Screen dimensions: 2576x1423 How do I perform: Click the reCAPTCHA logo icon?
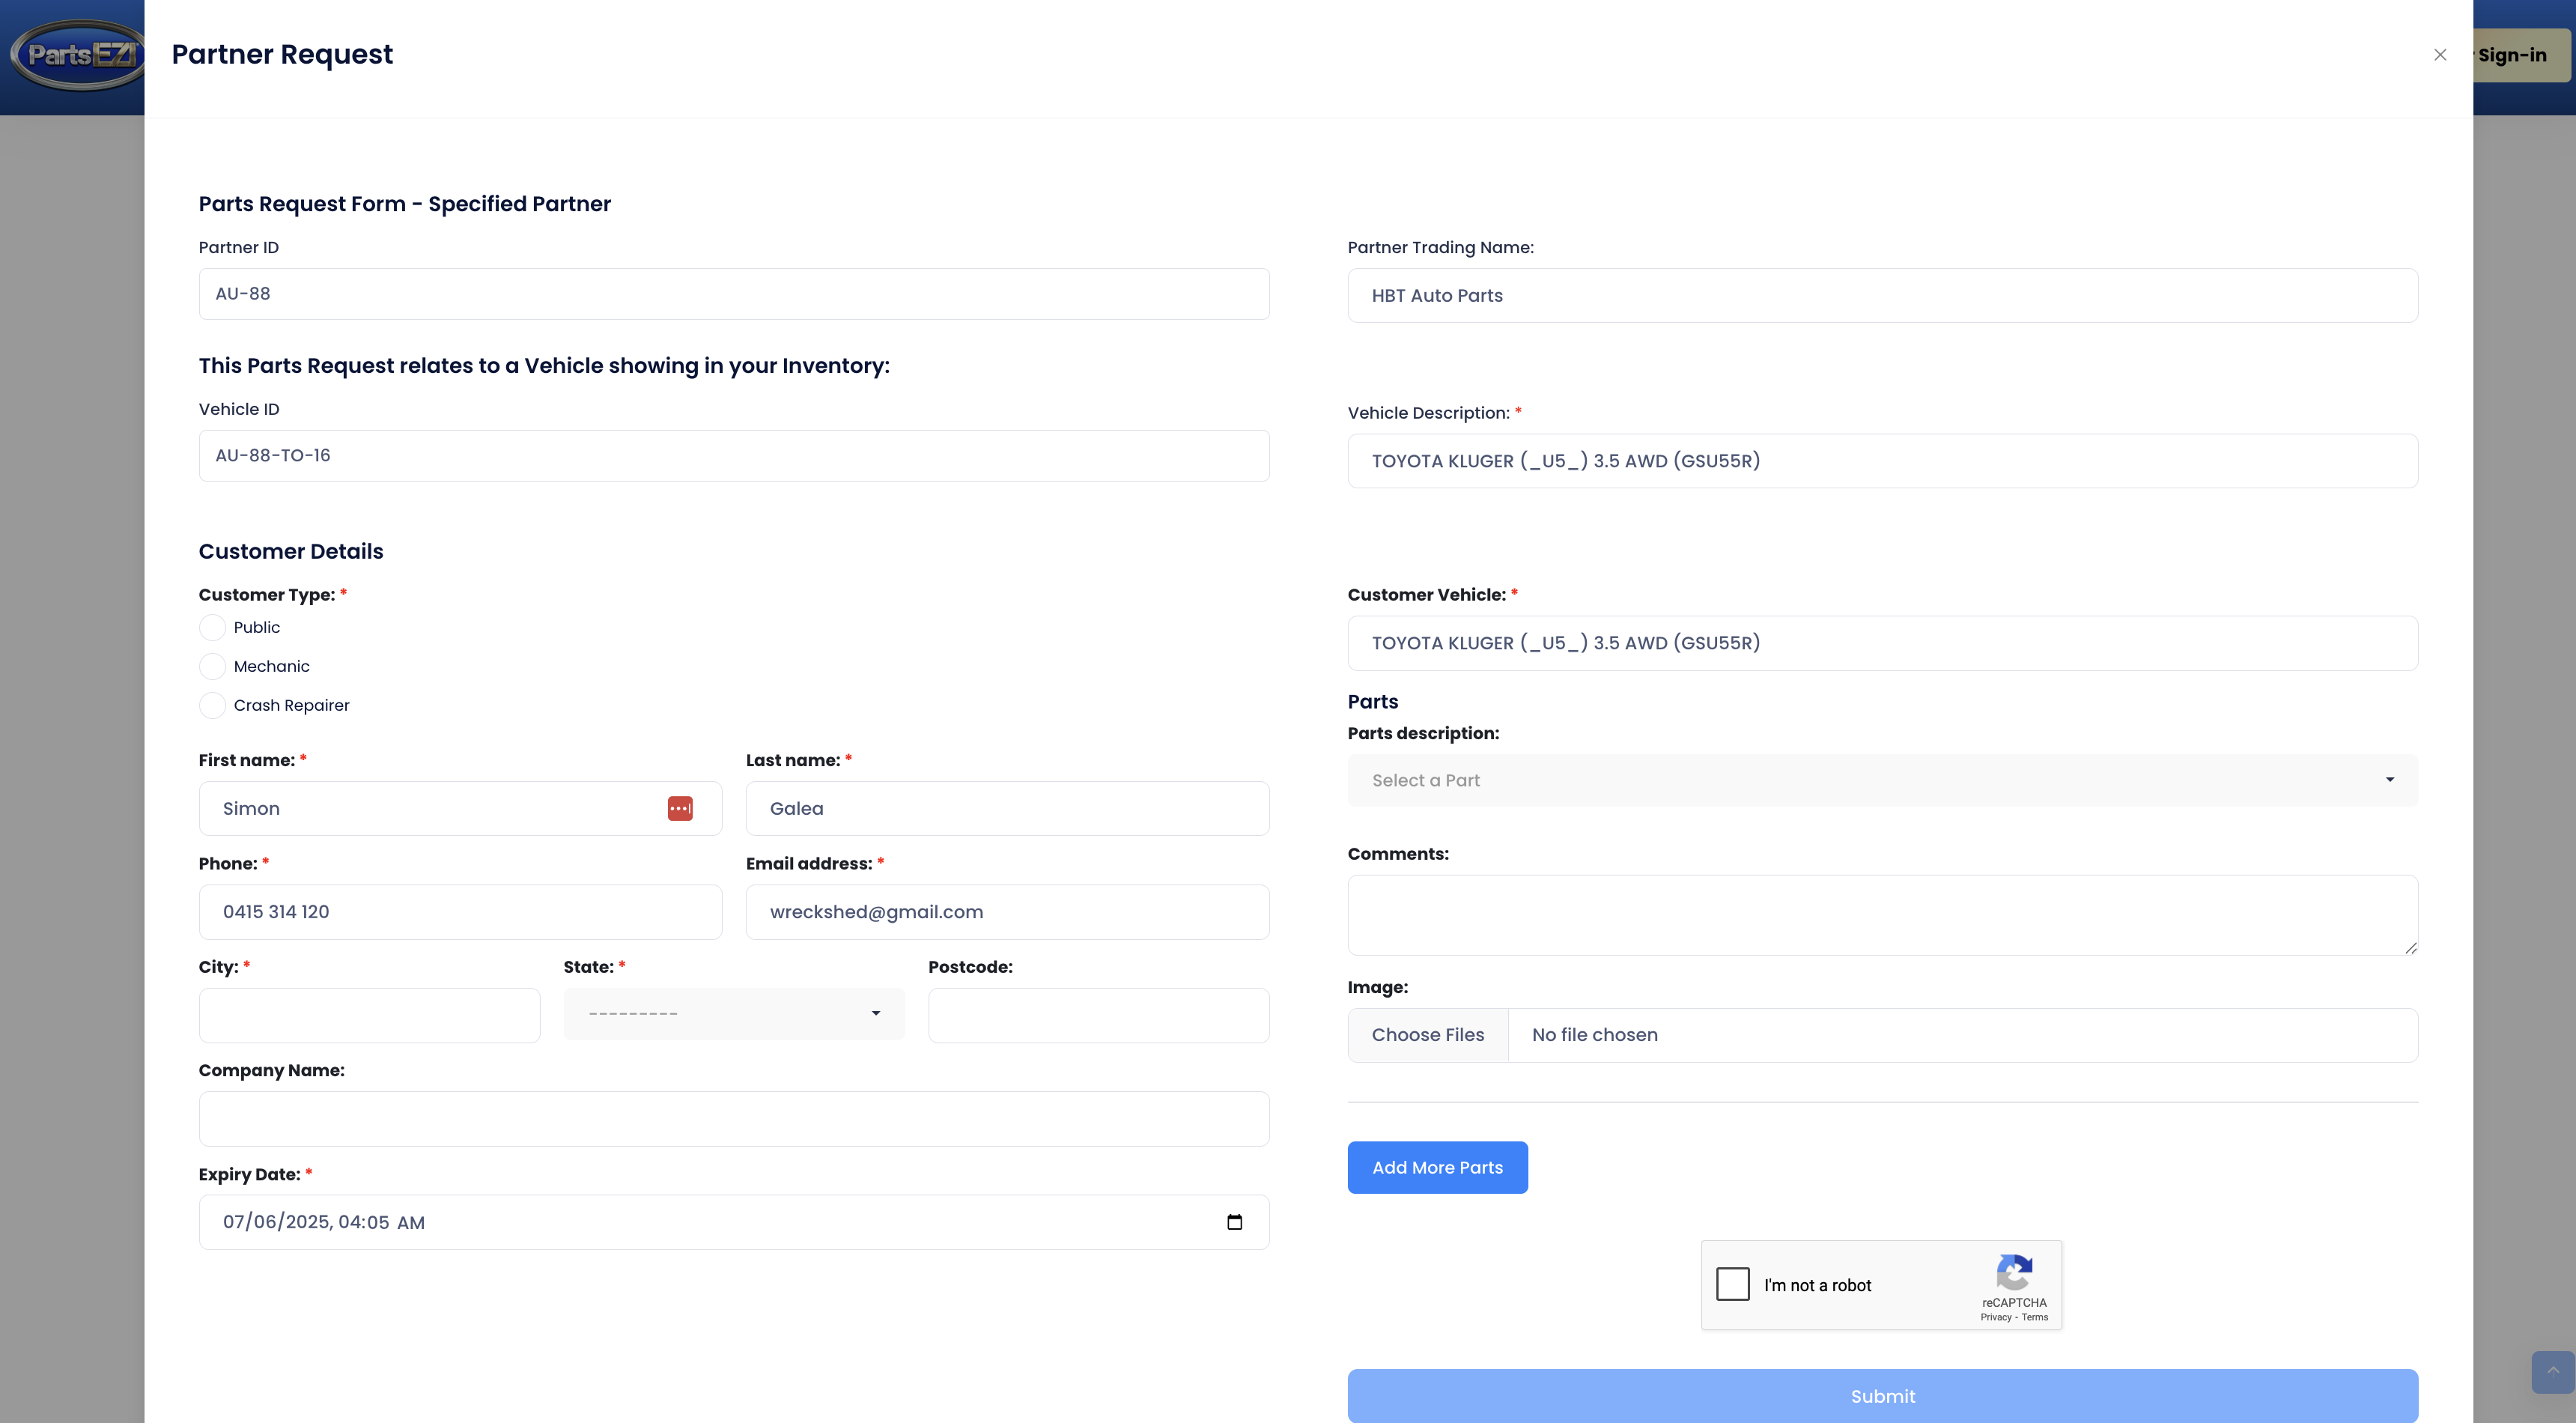pos(2014,1272)
